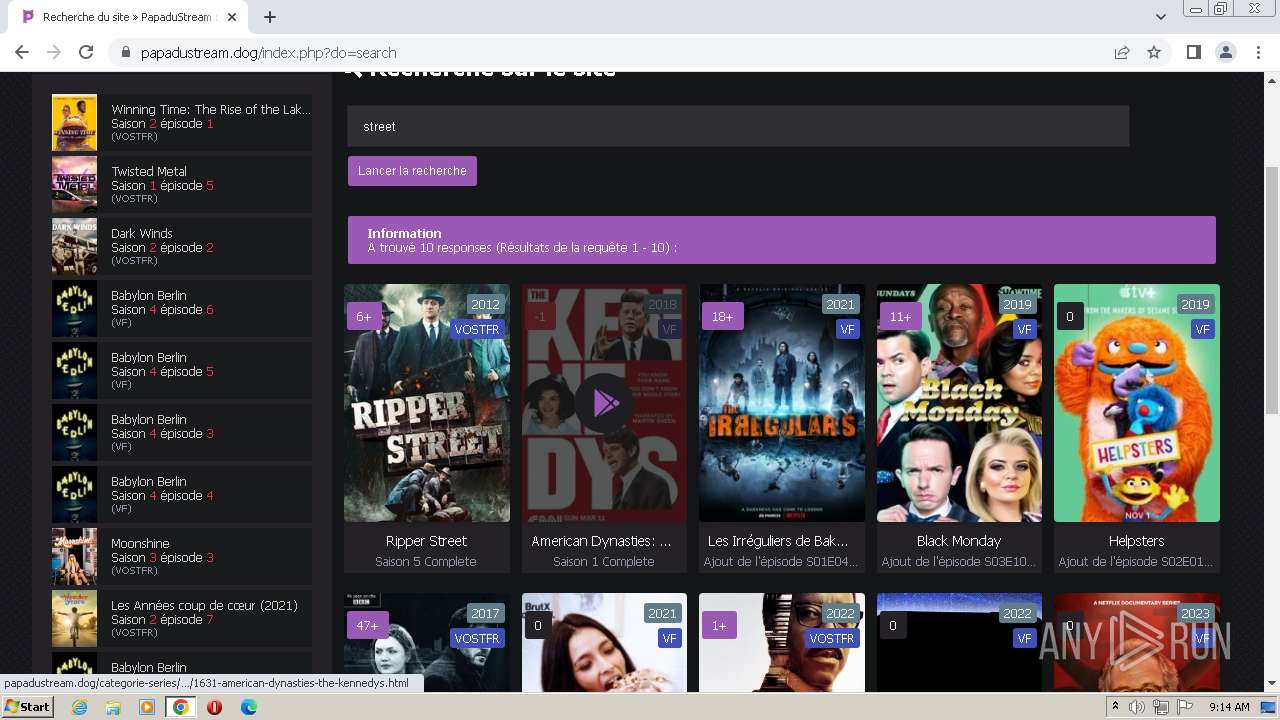The width and height of the screenshot is (1280, 720).
Task: Click the 11+ badge on Black Monday
Action: coord(900,316)
